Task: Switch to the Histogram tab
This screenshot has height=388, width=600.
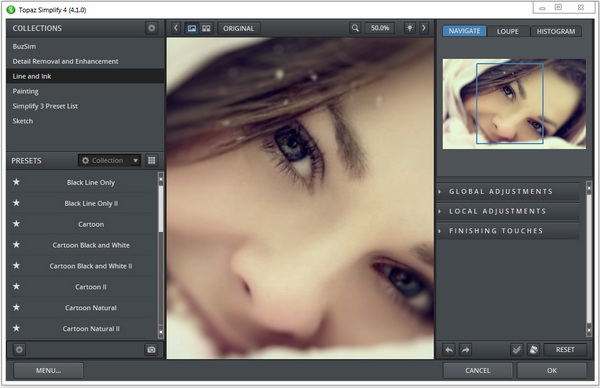Action: pos(556,31)
